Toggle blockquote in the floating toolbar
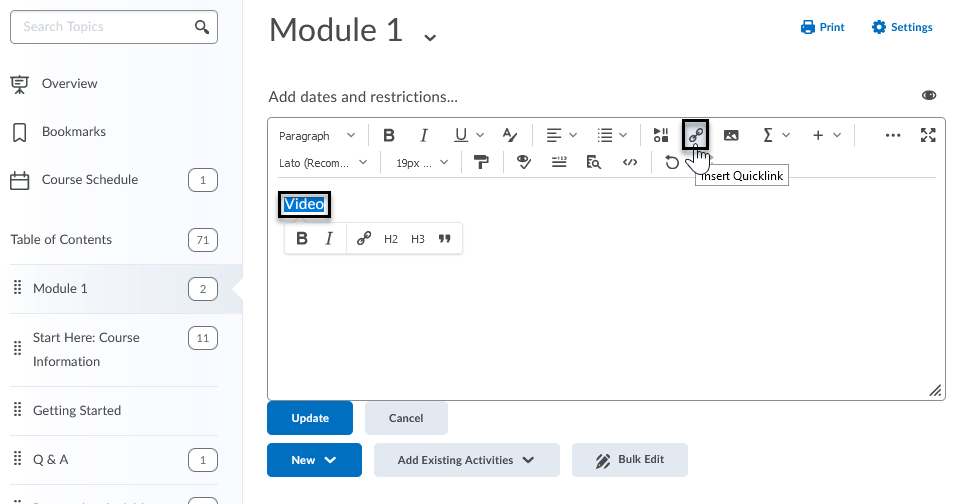The width and height of the screenshot is (976, 504). [445, 239]
